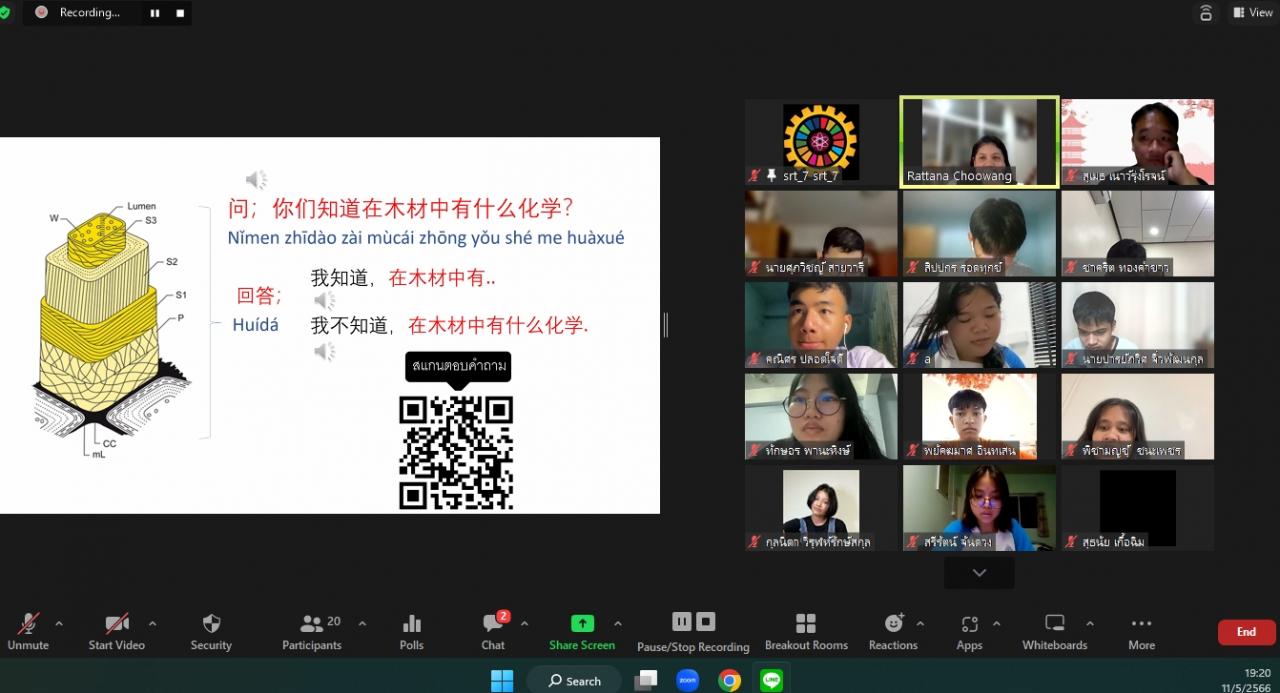Click the Zoom taskbar icon
1280x693 pixels.
click(687, 680)
